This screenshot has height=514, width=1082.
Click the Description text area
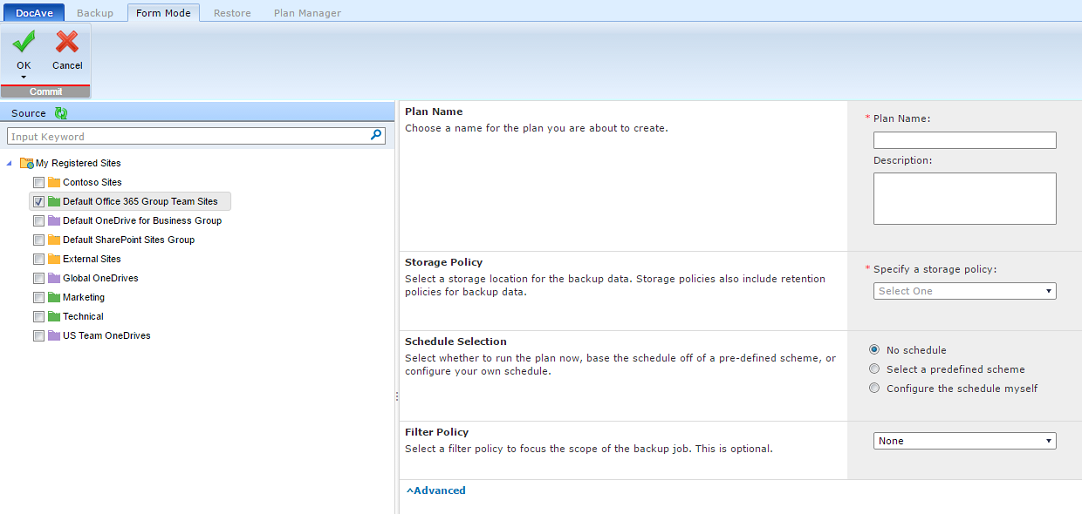pyautogui.click(x=965, y=198)
